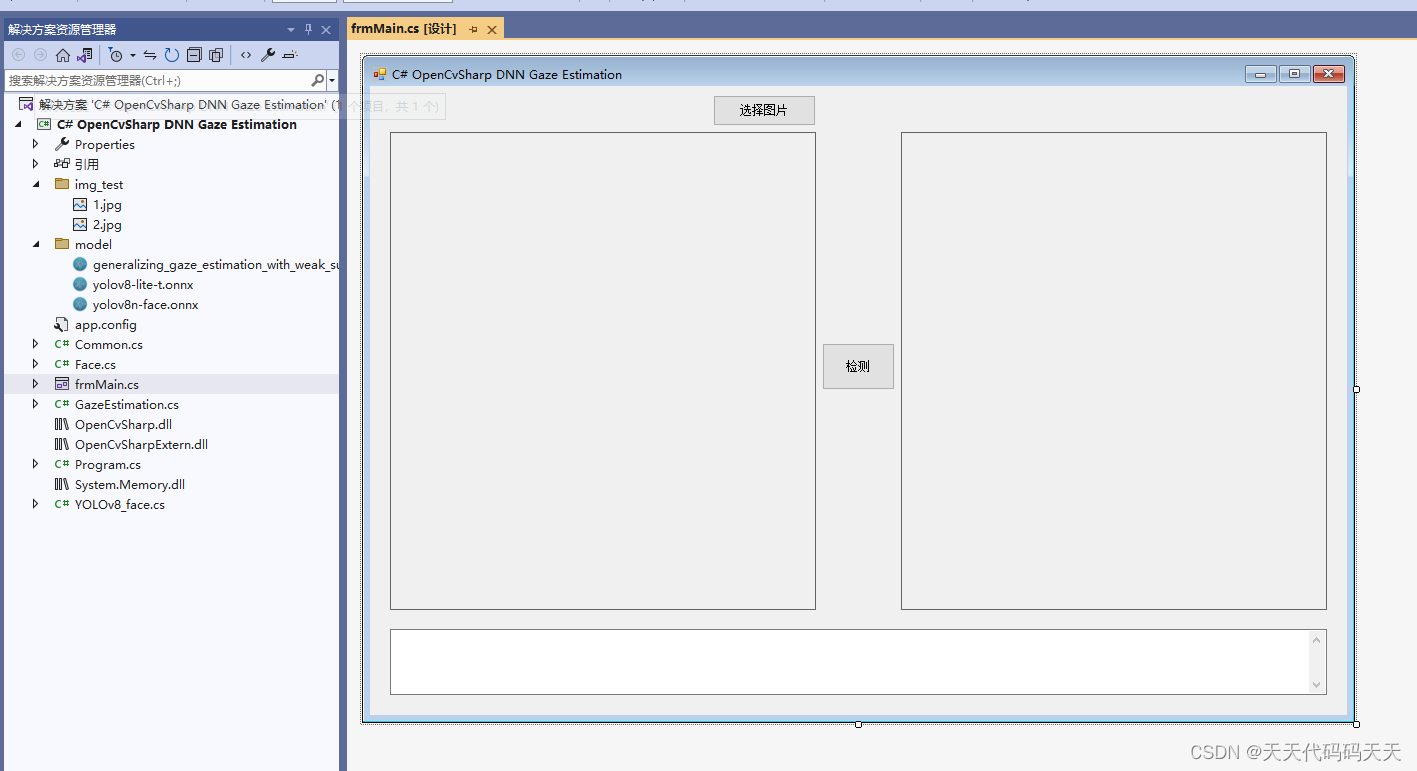Click the Solution Explorer search input field

tap(158, 80)
